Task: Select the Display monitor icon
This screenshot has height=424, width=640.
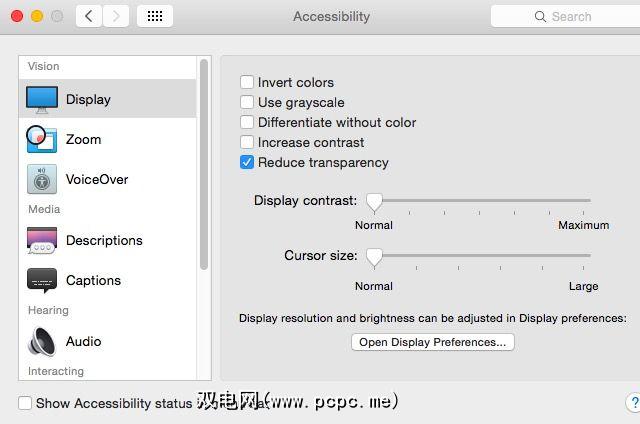Action: point(42,99)
